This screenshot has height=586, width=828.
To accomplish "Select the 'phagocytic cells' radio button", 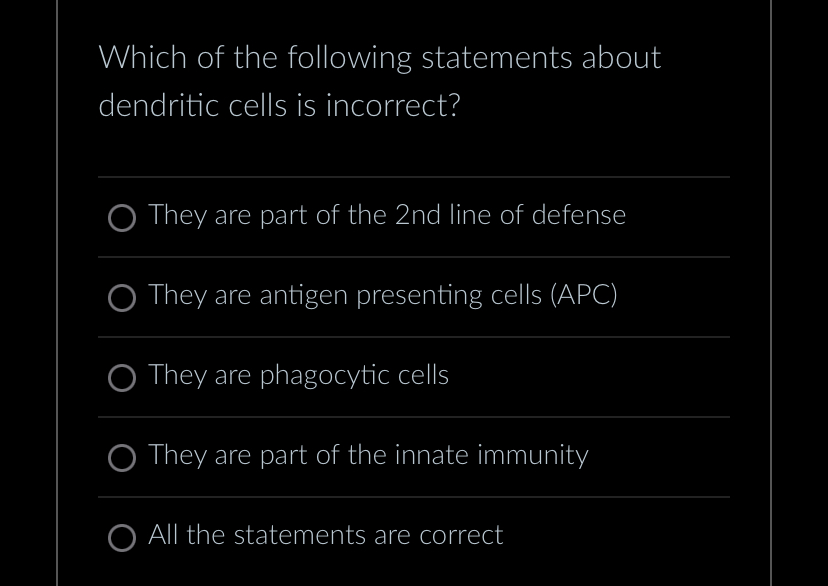I will (121, 378).
